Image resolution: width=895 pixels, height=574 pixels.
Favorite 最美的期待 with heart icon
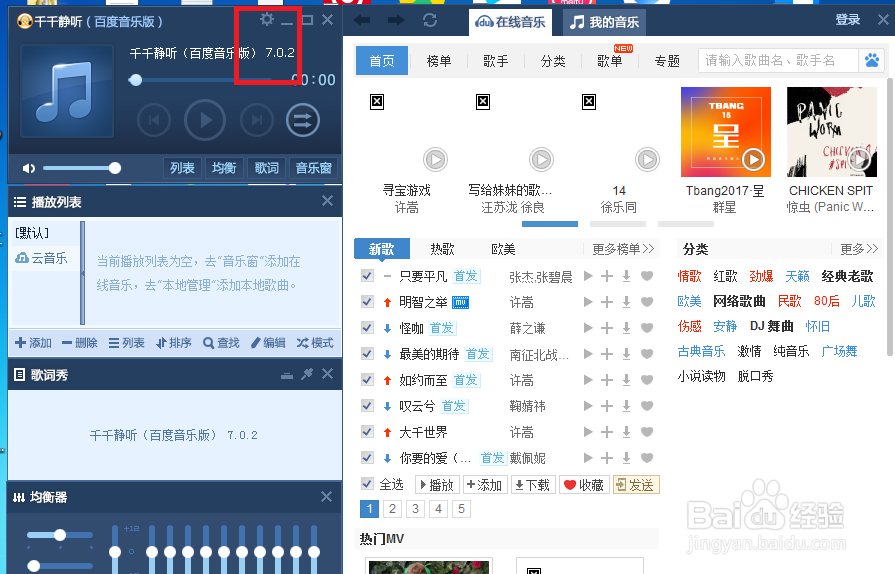click(x=647, y=354)
